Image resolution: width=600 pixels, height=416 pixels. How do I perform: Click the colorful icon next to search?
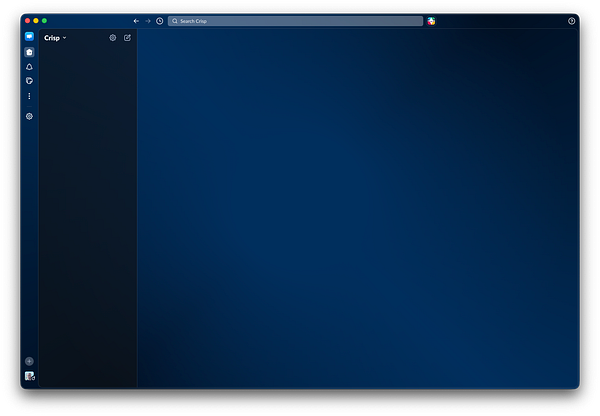(431, 21)
